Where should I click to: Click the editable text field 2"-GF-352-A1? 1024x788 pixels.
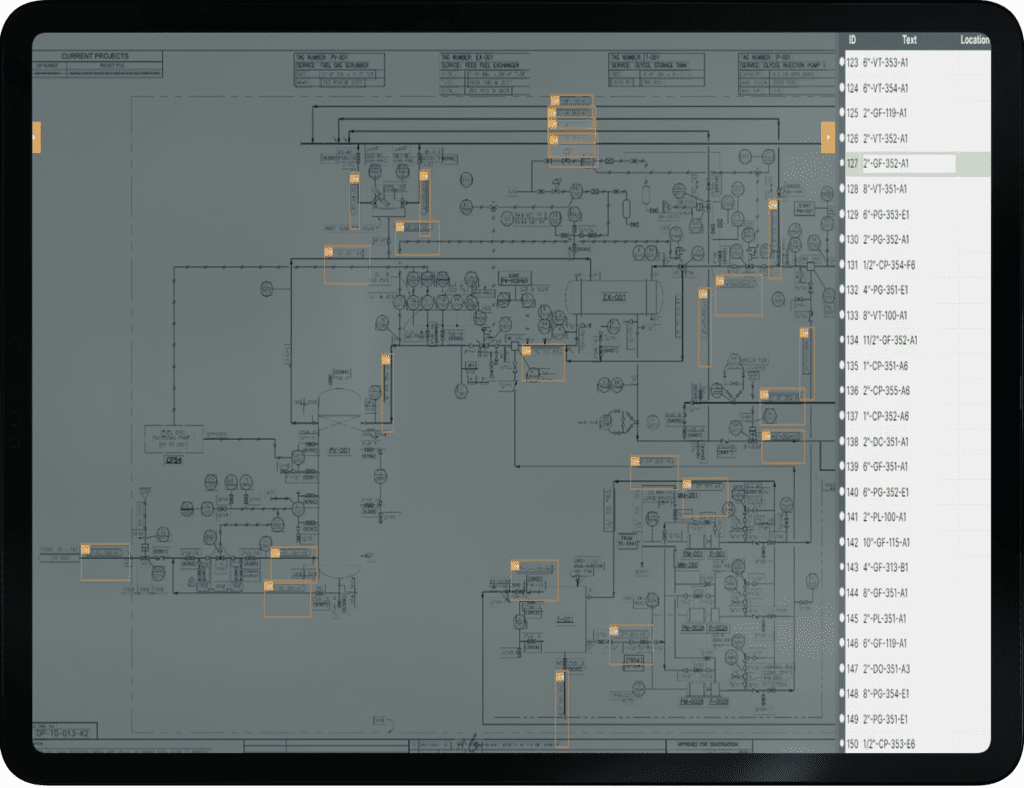(909, 164)
